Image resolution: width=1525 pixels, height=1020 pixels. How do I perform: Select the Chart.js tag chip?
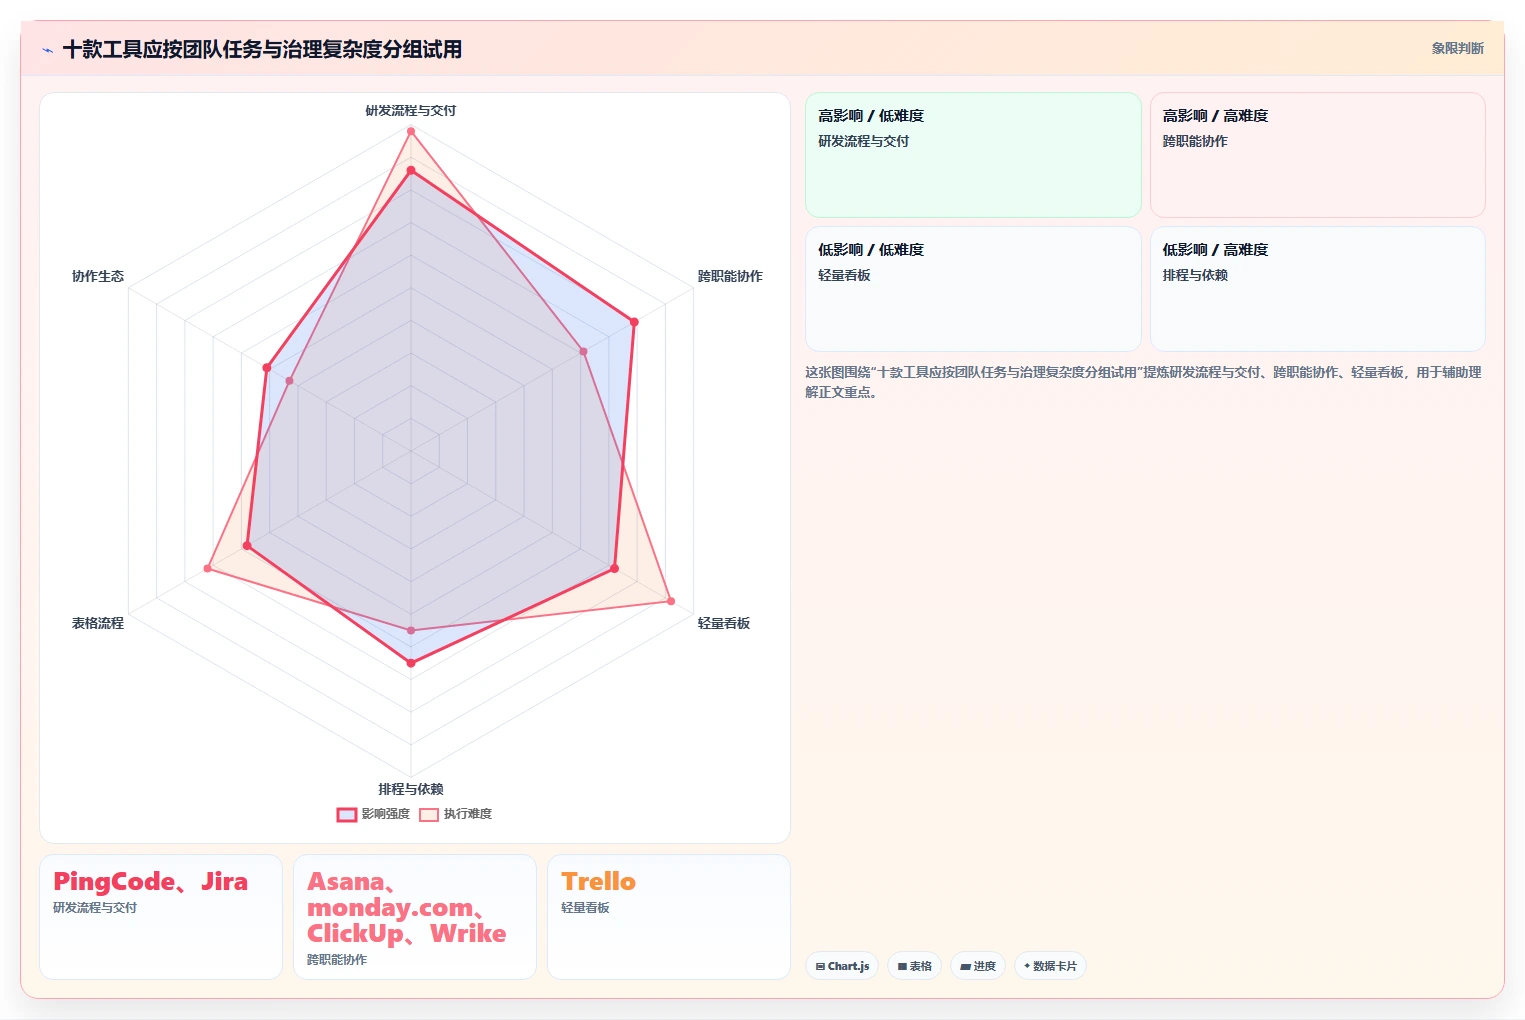tap(842, 966)
